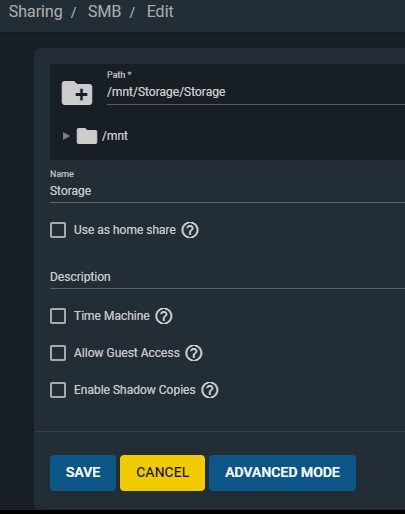Image resolution: width=405 pixels, height=514 pixels.
Task: Click the Edit breadcrumb item
Action: click(x=160, y=12)
